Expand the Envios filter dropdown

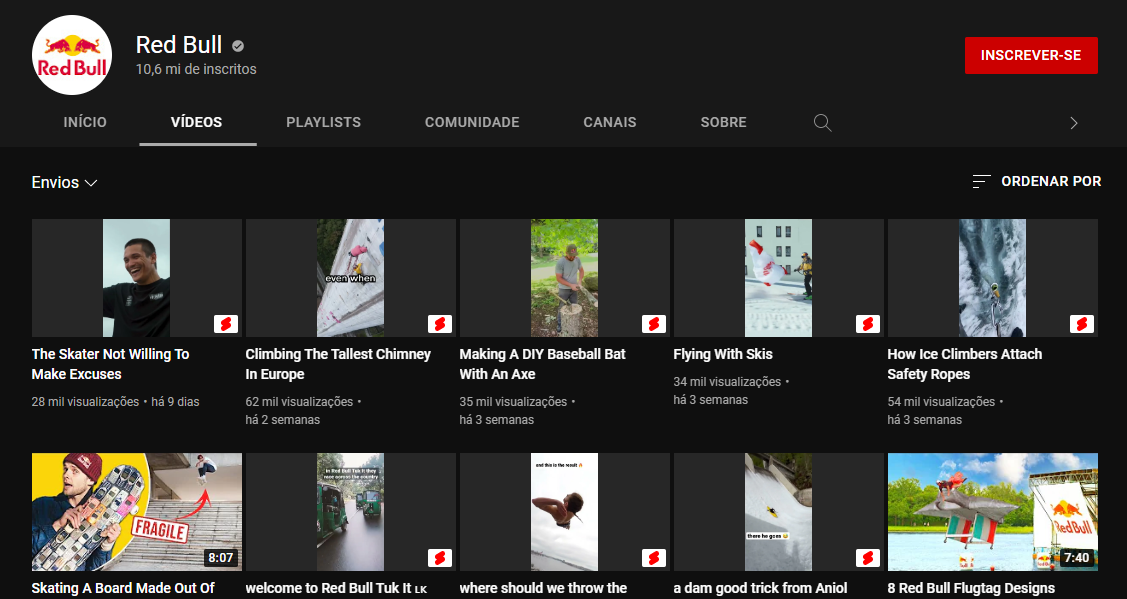pyautogui.click(x=64, y=183)
